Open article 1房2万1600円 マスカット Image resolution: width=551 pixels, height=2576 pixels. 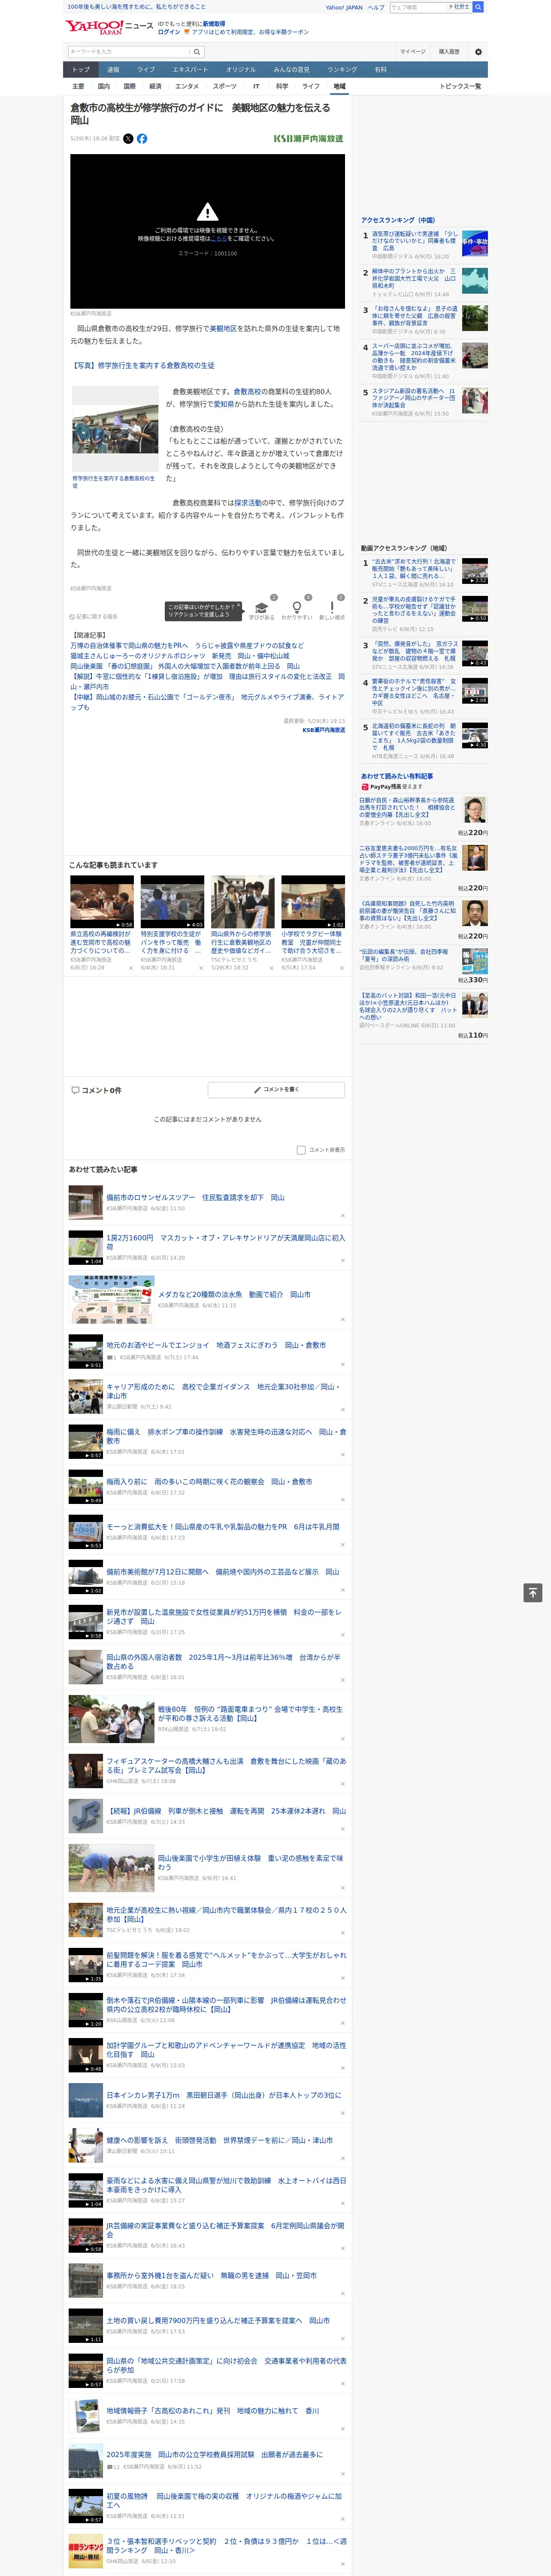pyautogui.click(x=226, y=1242)
